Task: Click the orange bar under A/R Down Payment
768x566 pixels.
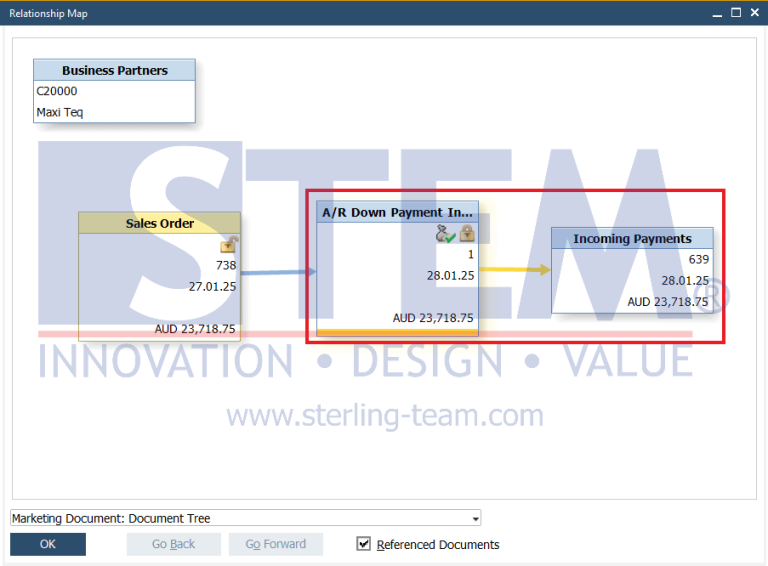Action: pos(397,331)
